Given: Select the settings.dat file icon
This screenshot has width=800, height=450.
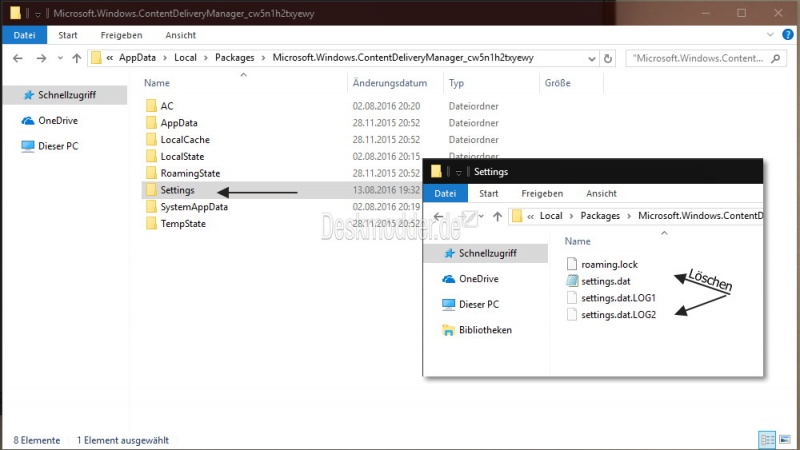Looking at the screenshot, I should point(571,281).
